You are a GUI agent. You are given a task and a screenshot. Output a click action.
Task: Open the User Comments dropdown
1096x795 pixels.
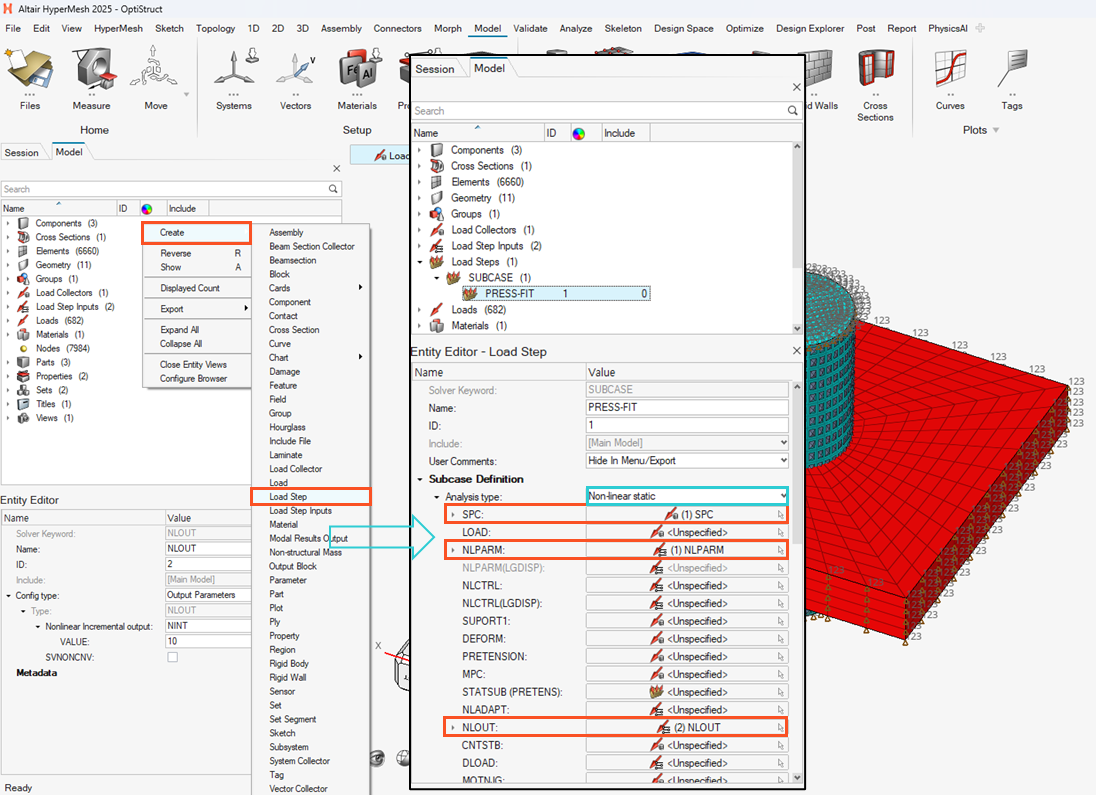pos(784,461)
